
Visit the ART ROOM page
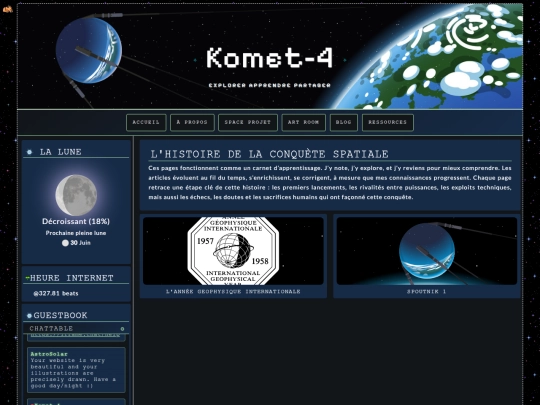click(303, 123)
